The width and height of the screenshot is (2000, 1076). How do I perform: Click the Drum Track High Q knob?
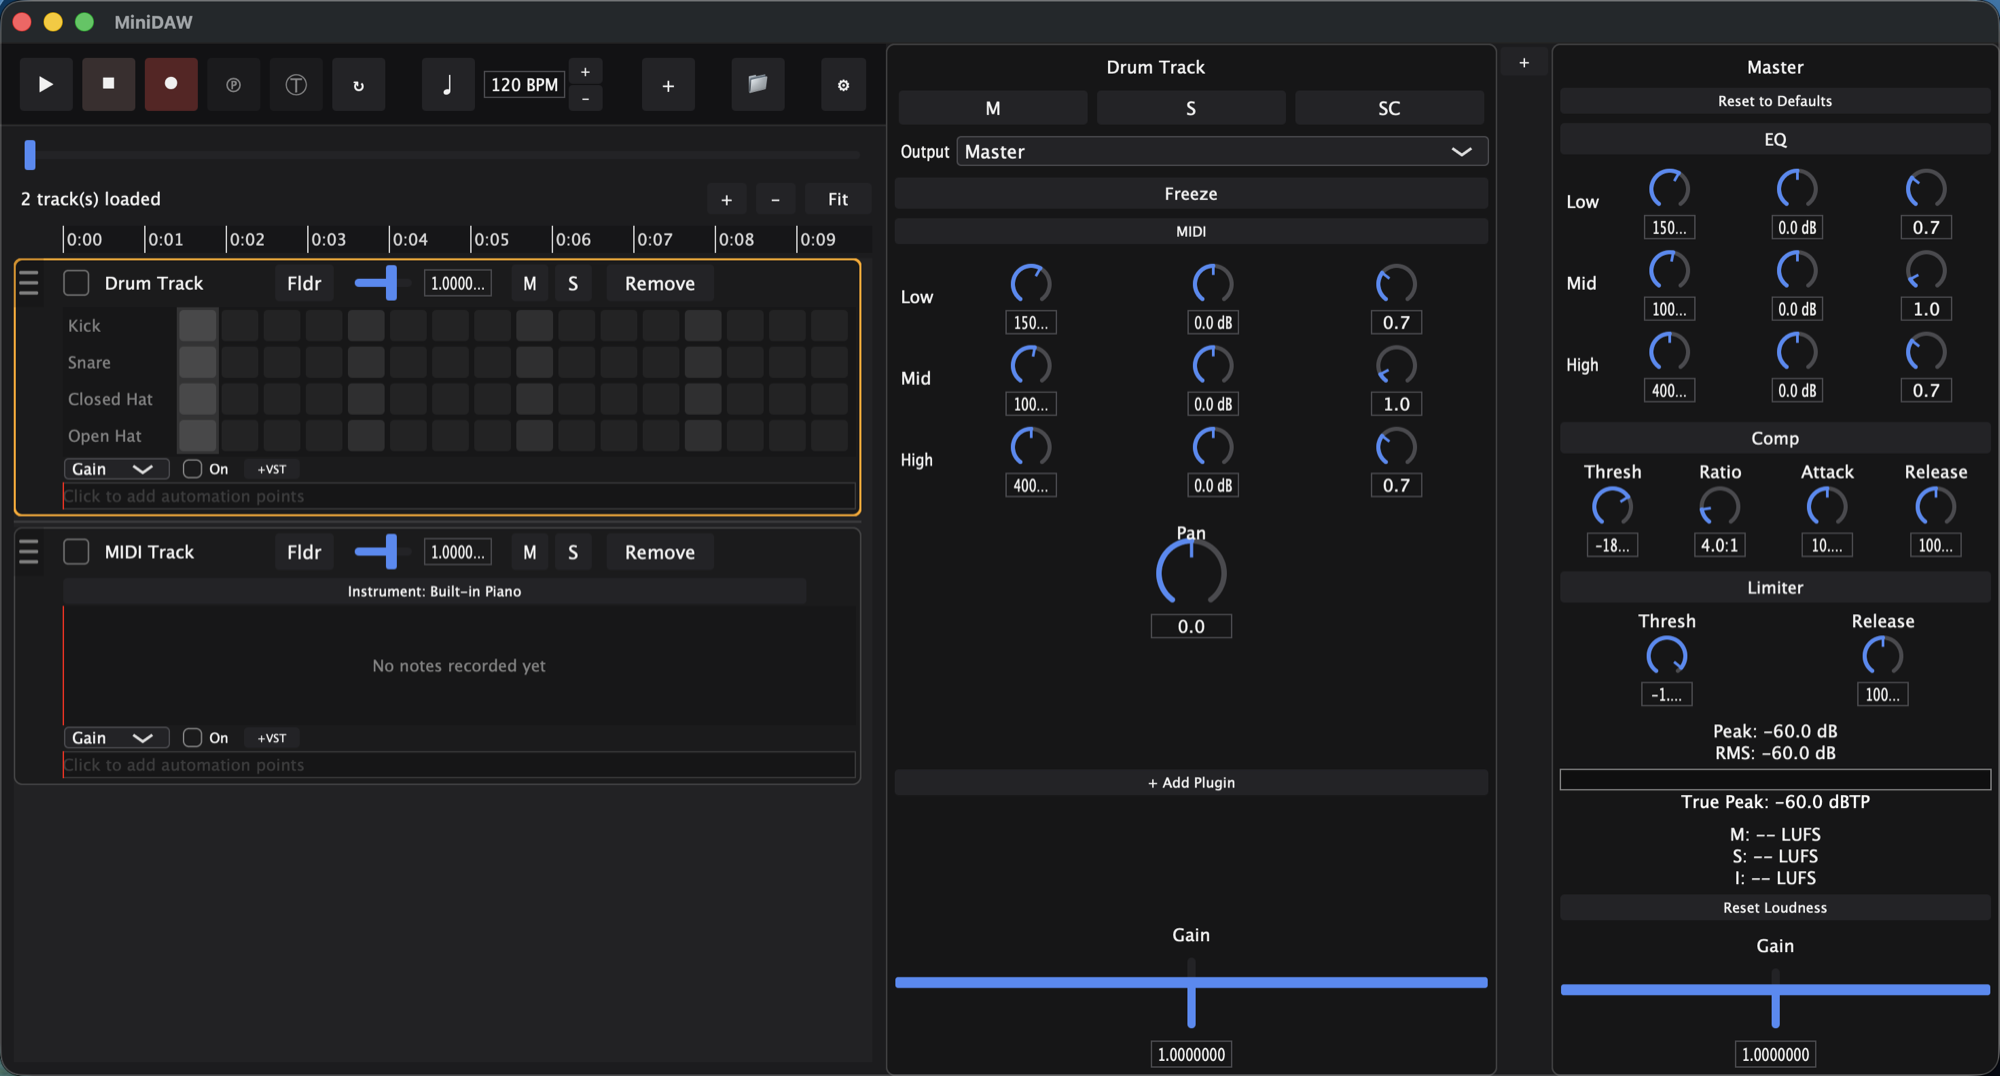(1396, 447)
